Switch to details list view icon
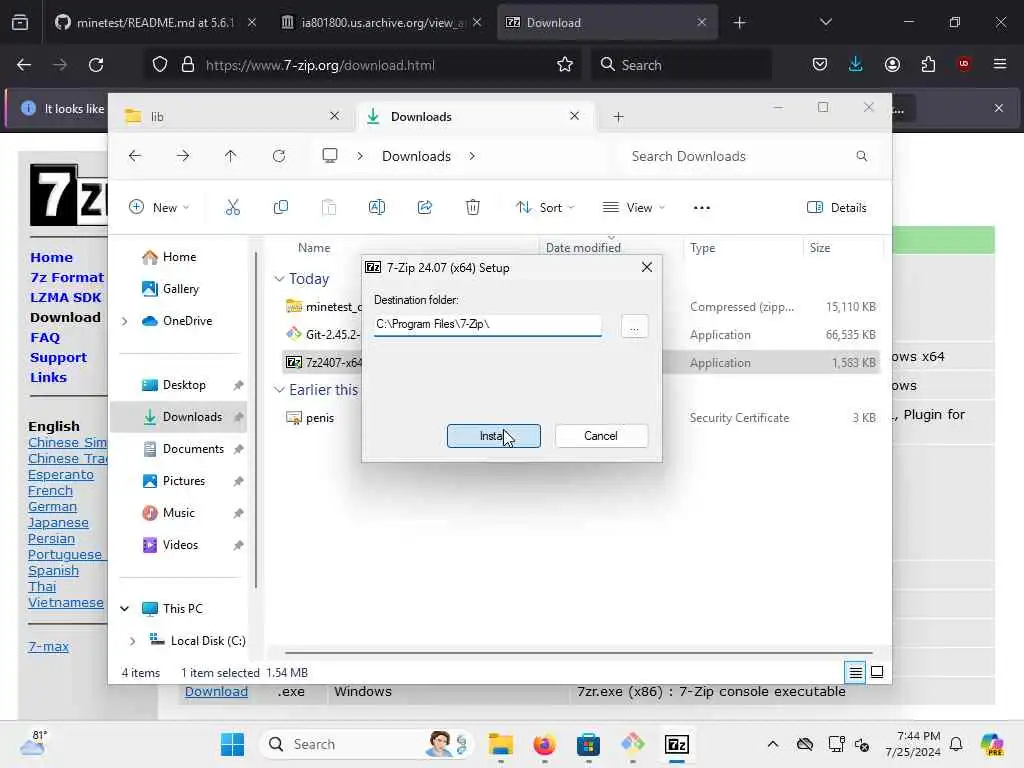Viewport: 1024px width, 768px height. 855,672
